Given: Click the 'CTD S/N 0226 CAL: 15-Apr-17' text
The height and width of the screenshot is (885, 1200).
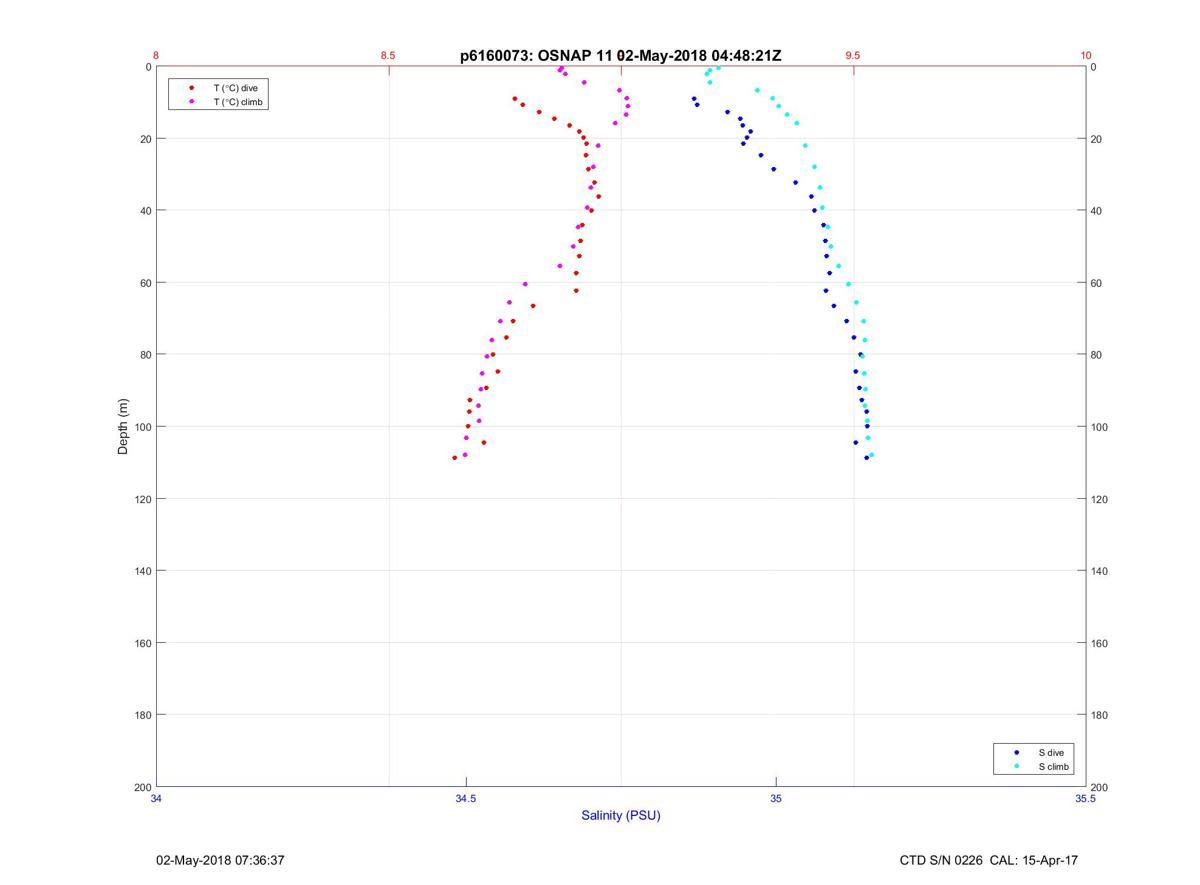Looking at the screenshot, I should pos(989,860).
